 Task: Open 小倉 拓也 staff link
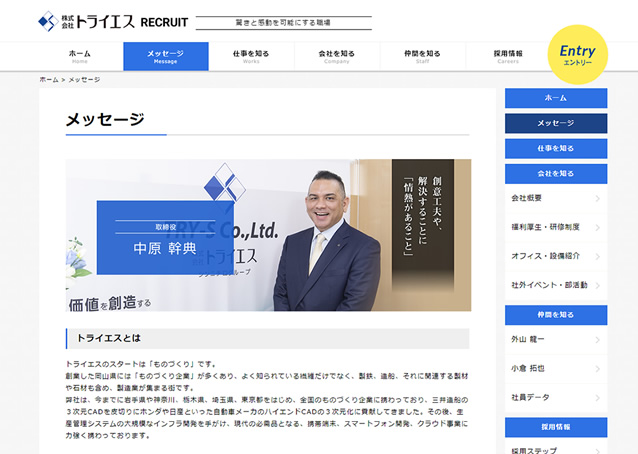(556, 369)
